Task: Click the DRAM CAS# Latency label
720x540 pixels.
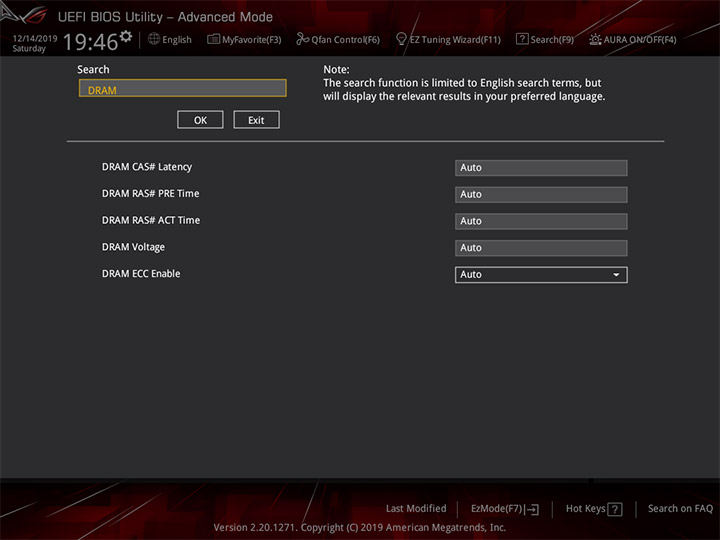Action: [x=147, y=167]
